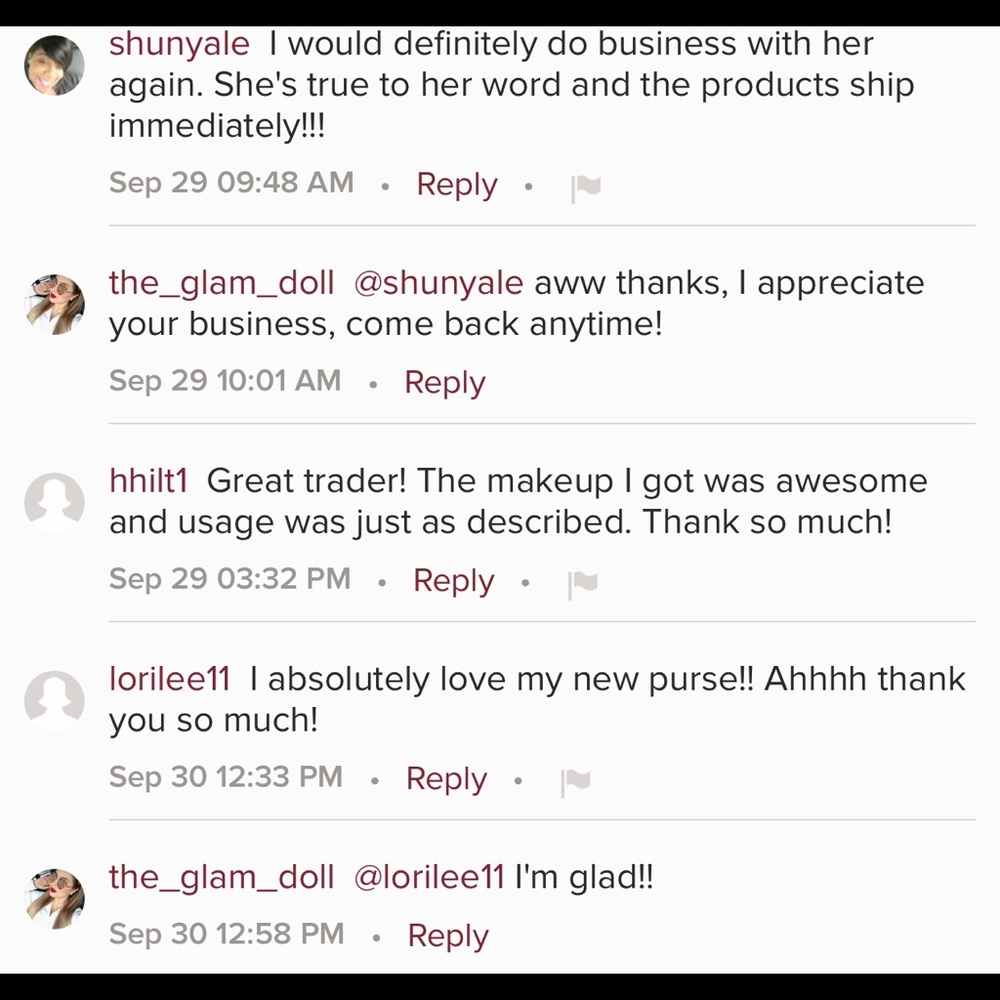Tap lorilee11's default profile avatar
1000x1000 pixels.
pos(54,700)
